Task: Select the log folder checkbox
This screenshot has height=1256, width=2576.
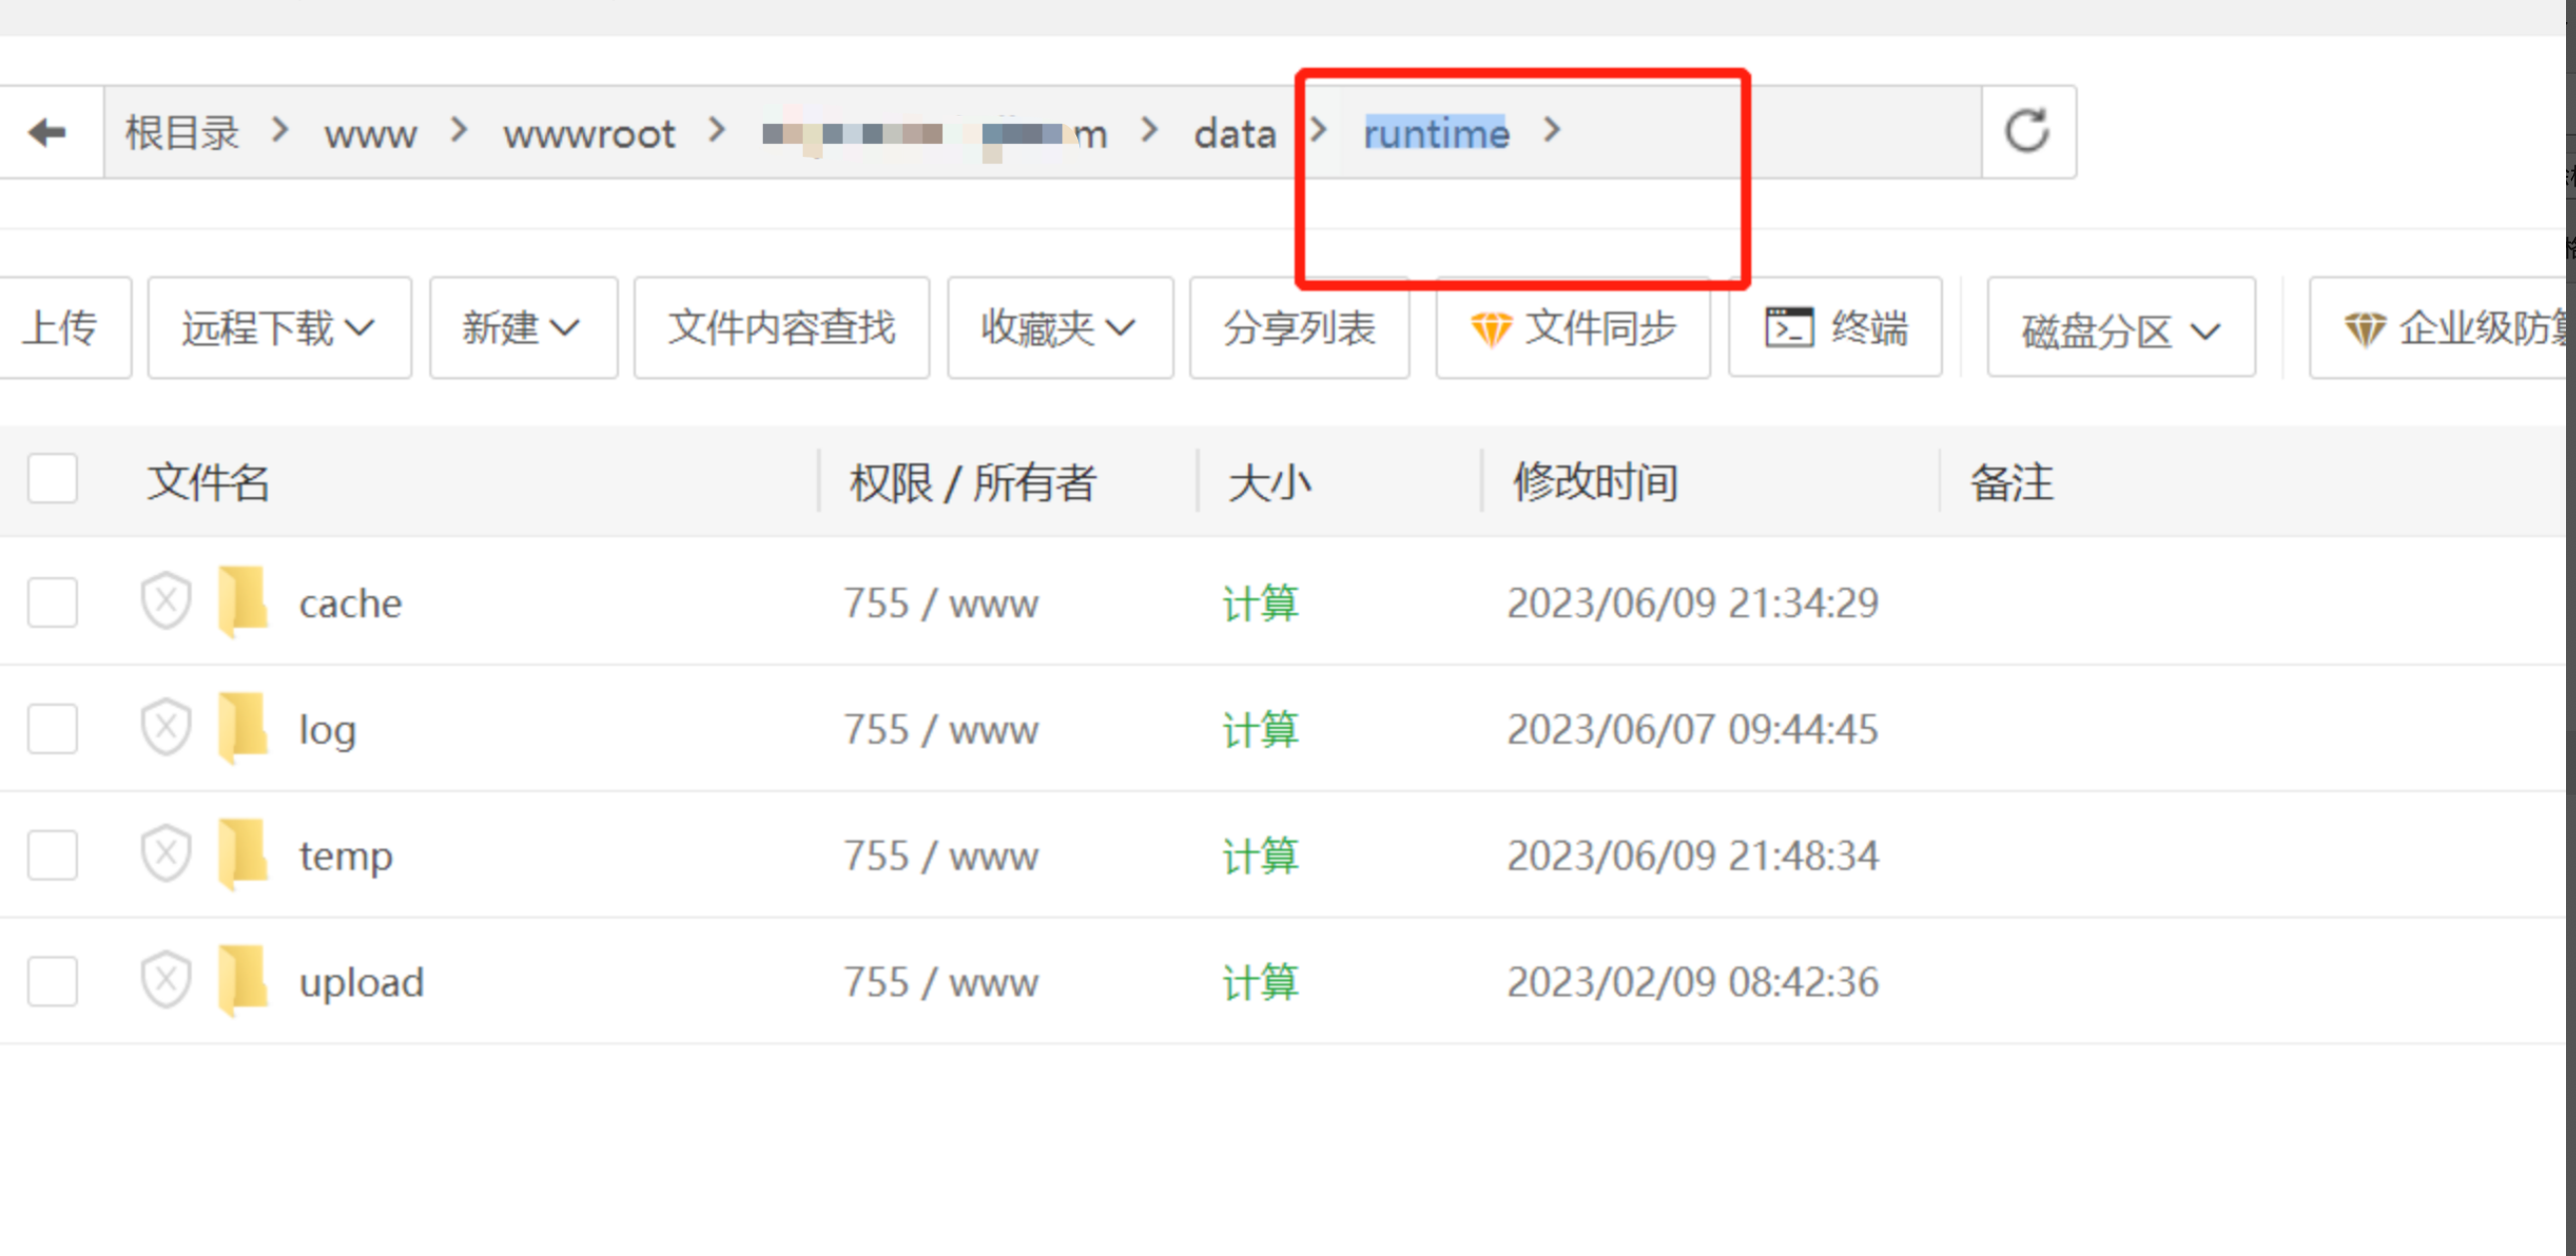Action: (52, 728)
